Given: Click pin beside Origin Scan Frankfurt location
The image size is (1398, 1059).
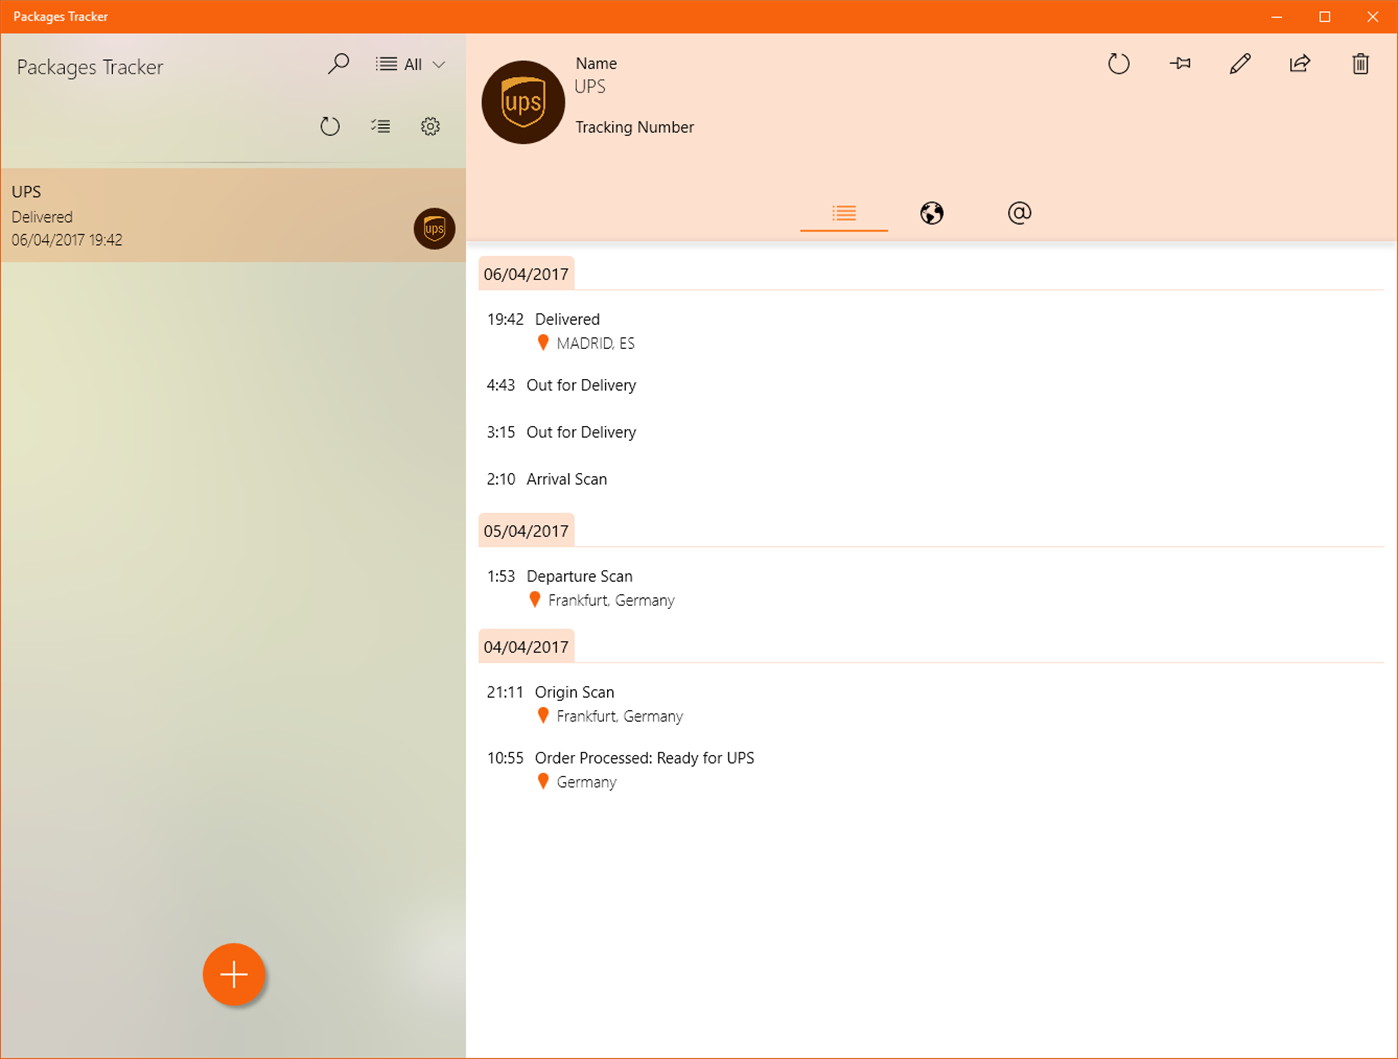Looking at the screenshot, I should pyautogui.click(x=543, y=716).
